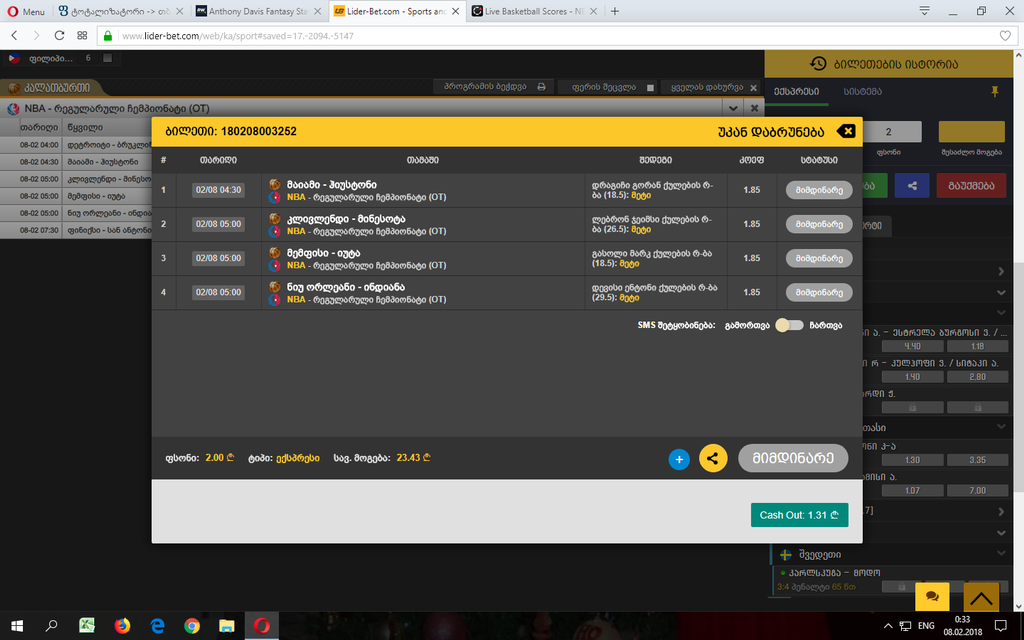The width and height of the screenshot is (1024, 640).
Task: Collapse the NBA league panel chevron
Action: [x=733, y=108]
